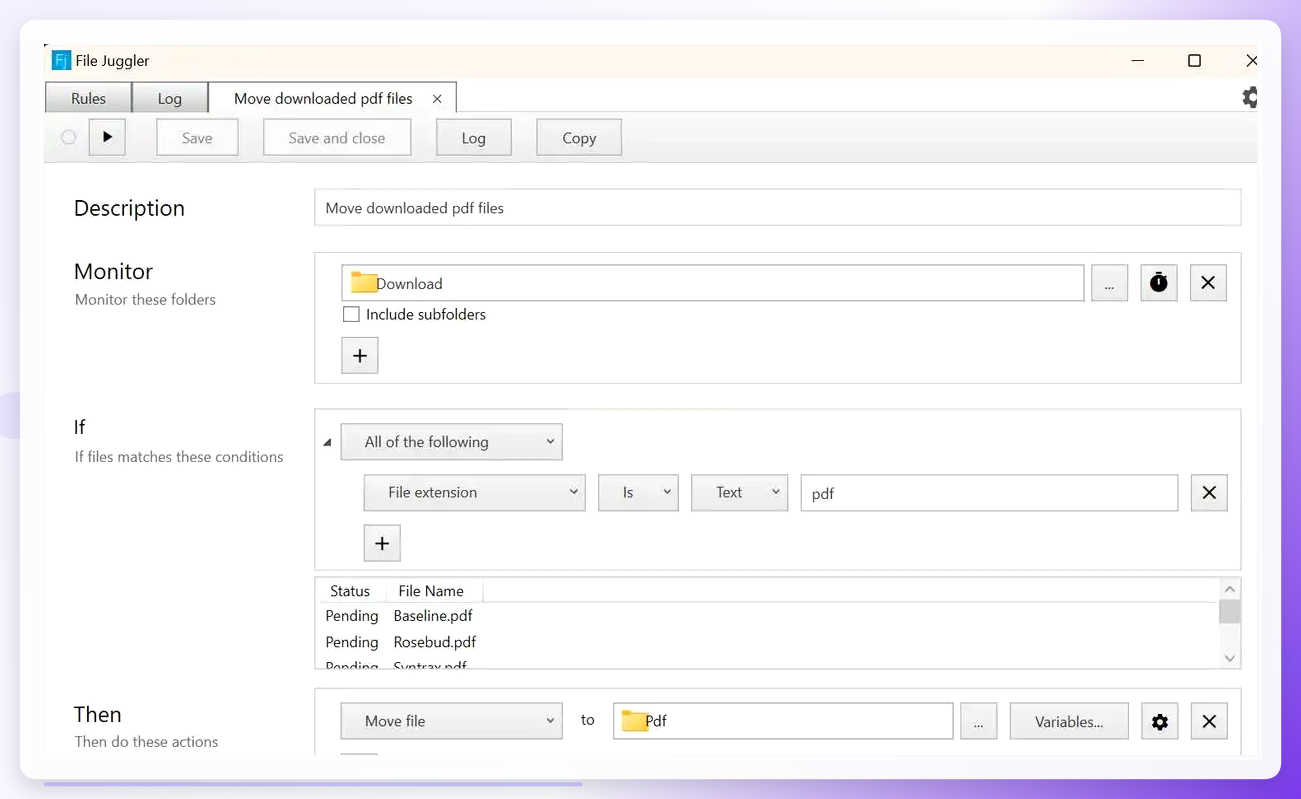Collapse the condition group triangle
The height and width of the screenshot is (799, 1301).
(327, 442)
